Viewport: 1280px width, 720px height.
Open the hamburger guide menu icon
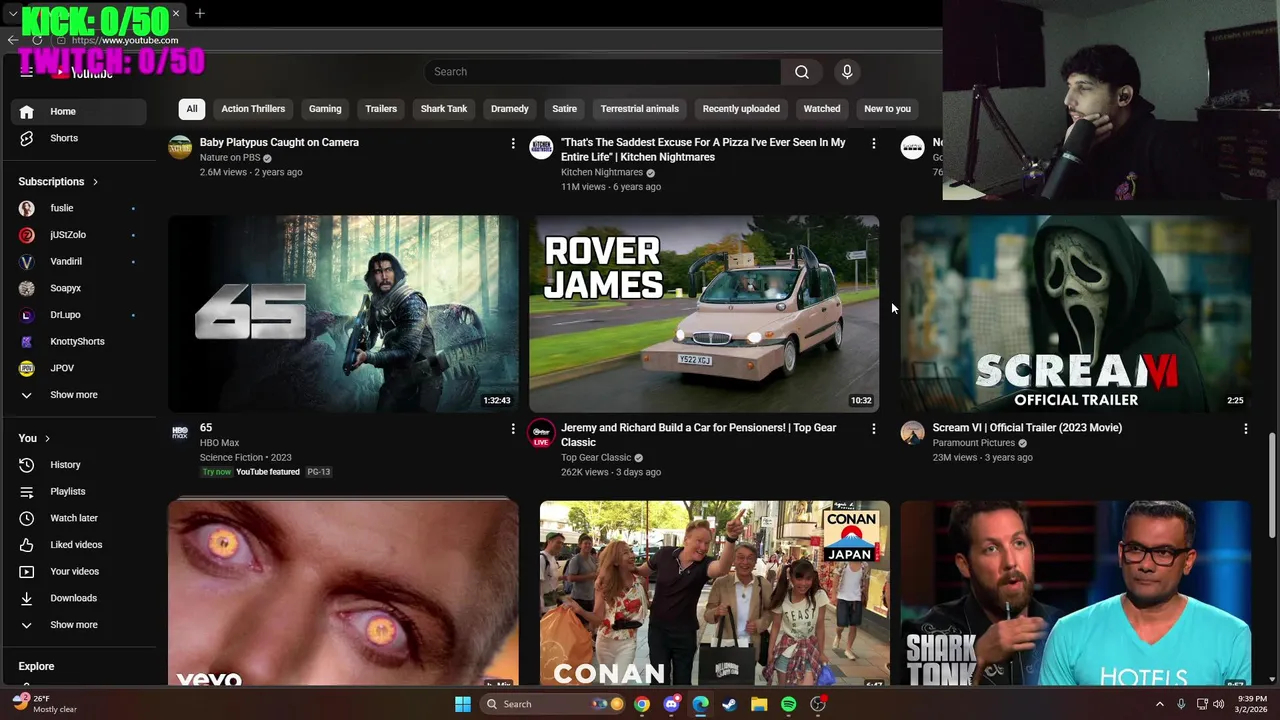(x=27, y=72)
